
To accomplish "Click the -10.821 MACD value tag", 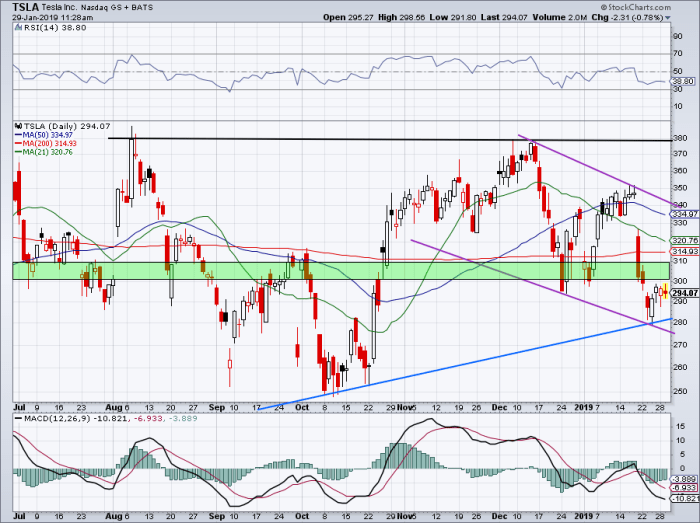I will [x=685, y=498].
